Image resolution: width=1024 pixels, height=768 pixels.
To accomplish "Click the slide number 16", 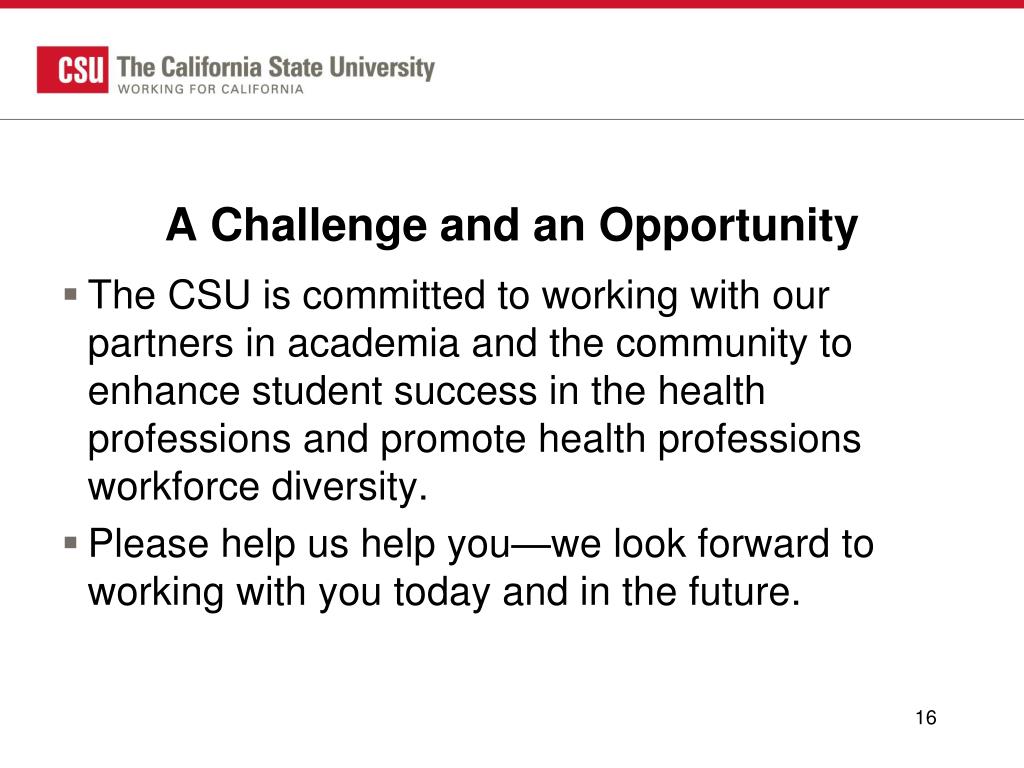I will pyautogui.click(x=925, y=718).
